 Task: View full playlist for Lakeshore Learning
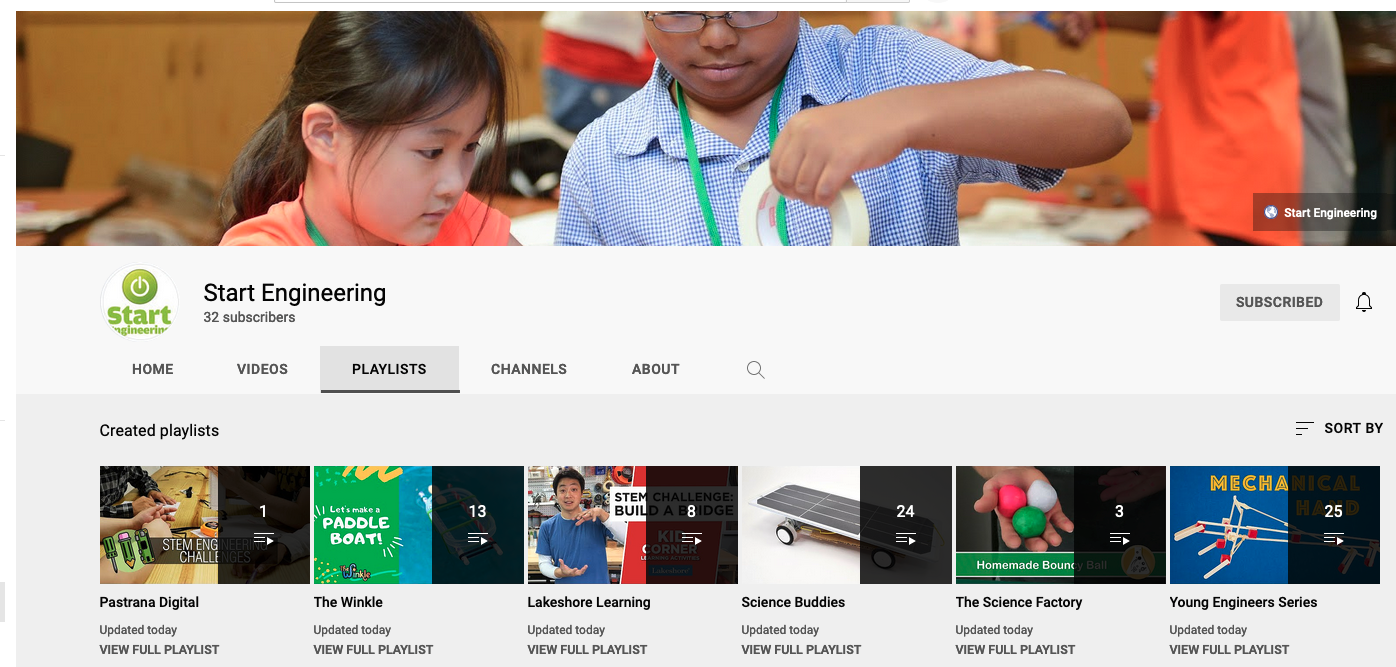click(587, 649)
